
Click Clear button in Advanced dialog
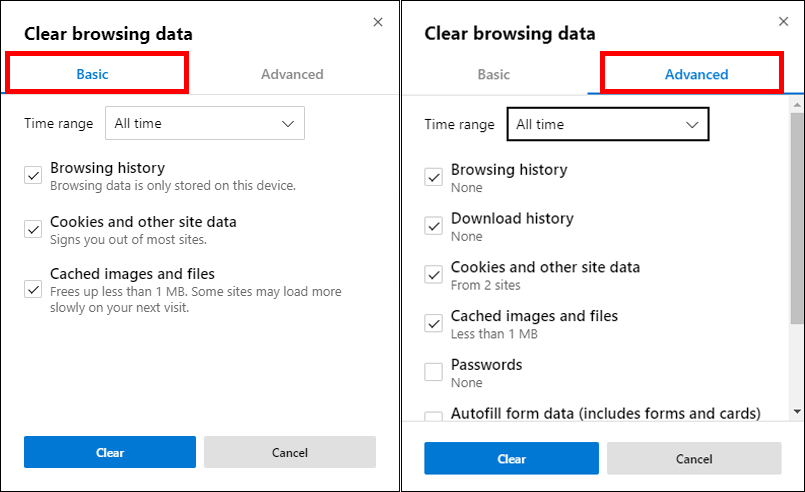[511, 458]
